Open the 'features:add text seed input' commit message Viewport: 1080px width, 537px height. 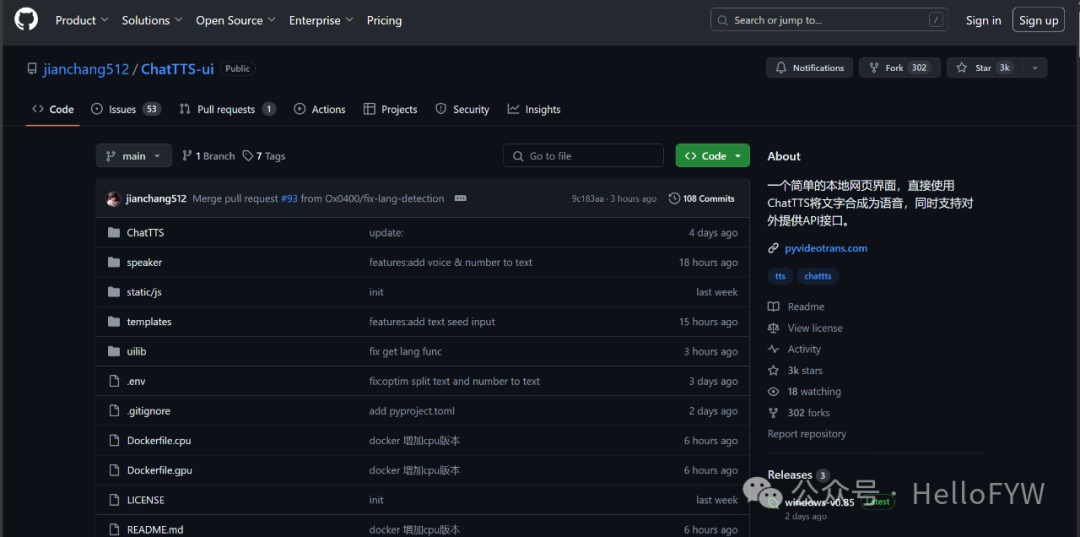pos(432,322)
